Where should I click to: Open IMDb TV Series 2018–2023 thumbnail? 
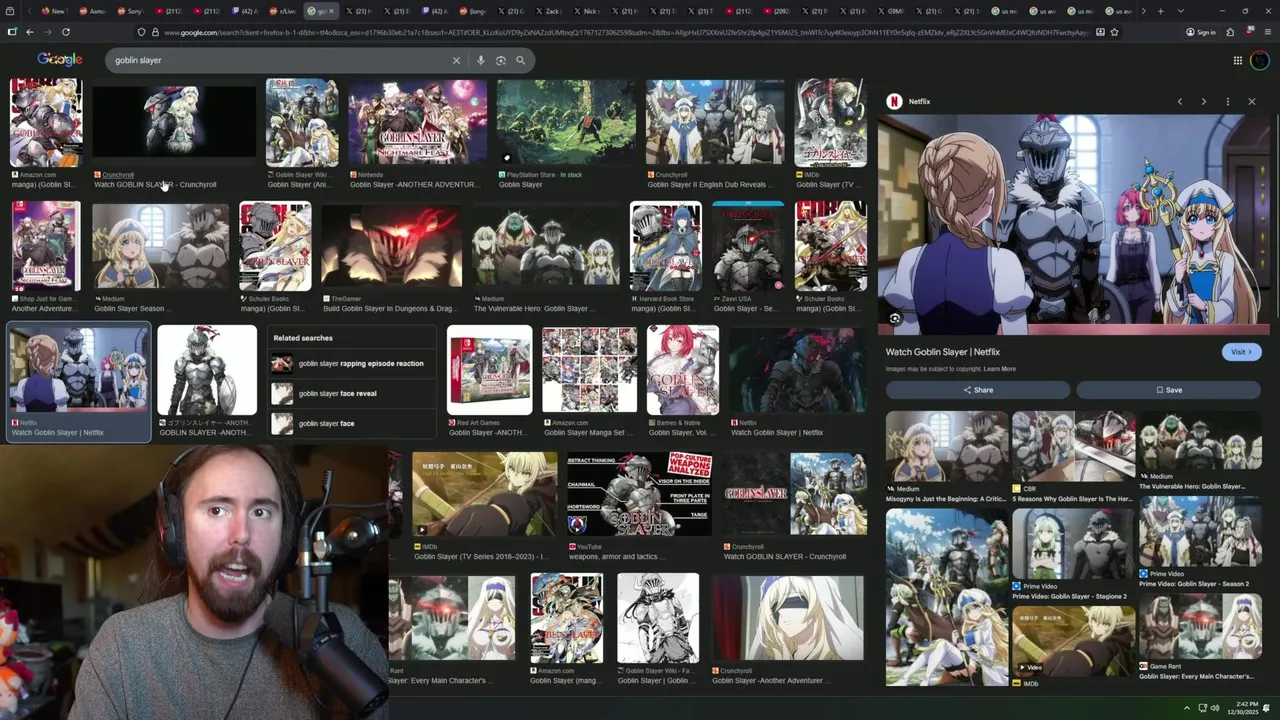point(485,494)
